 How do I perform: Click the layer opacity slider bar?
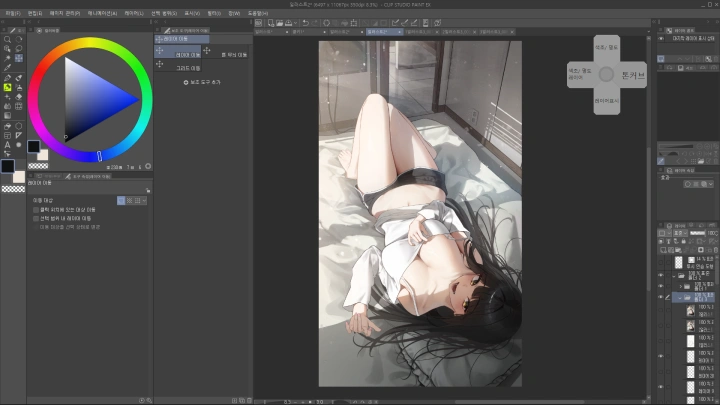(698, 233)
